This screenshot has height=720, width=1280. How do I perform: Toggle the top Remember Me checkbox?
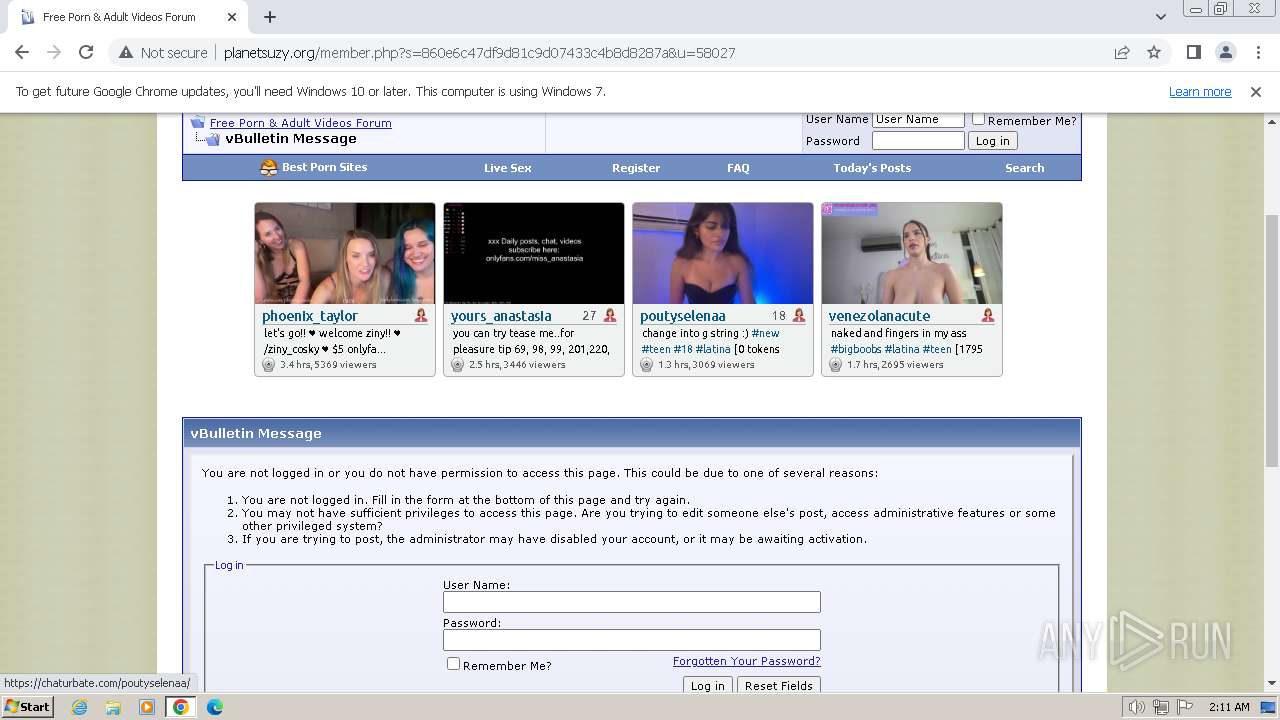click(978, 119)
